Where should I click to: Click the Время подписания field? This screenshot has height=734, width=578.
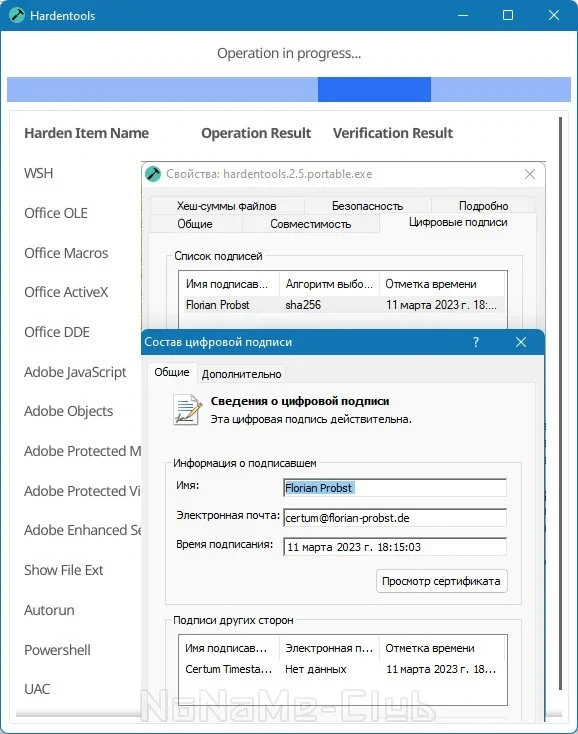[395, 547]
